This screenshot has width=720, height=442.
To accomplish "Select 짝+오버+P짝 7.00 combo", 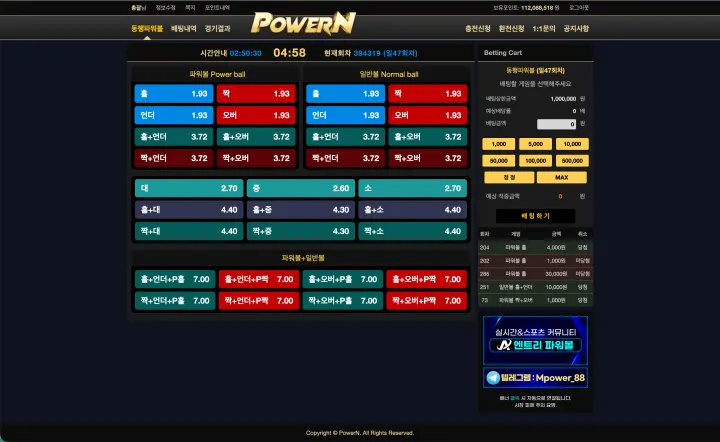I will click(427, 301).
